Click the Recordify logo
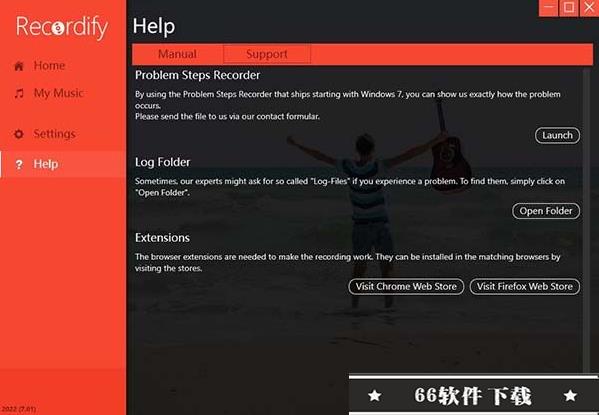This screenshot has width=599, height=415. [62, 27]
